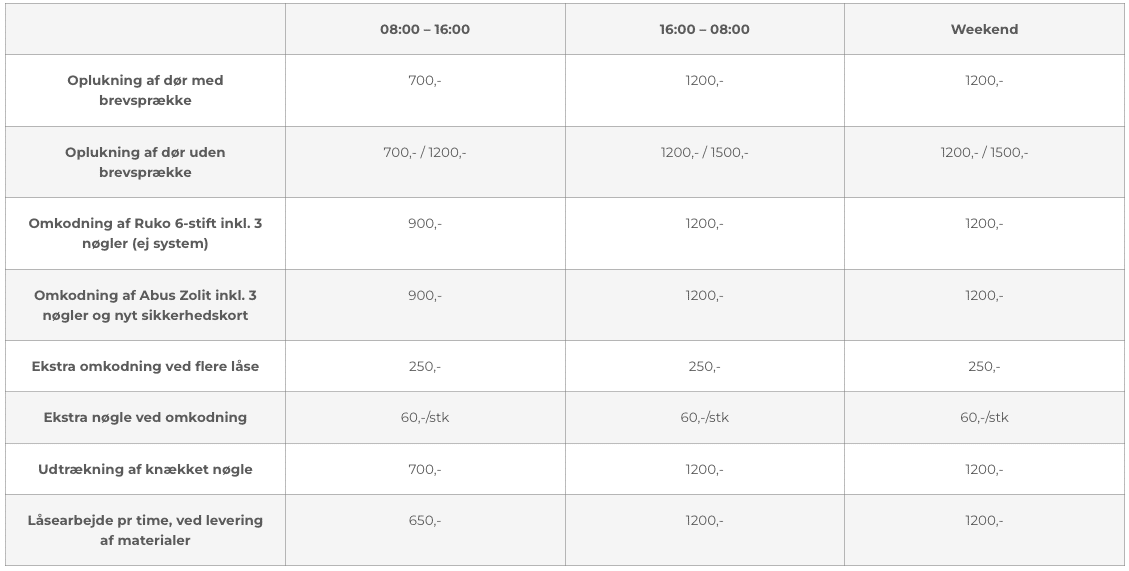Viewport: 1129px width, 571px height.
Task: Click the 700,- / 1200,- daytime price cell
Action: pyautogui.click(x=425, y=153)
